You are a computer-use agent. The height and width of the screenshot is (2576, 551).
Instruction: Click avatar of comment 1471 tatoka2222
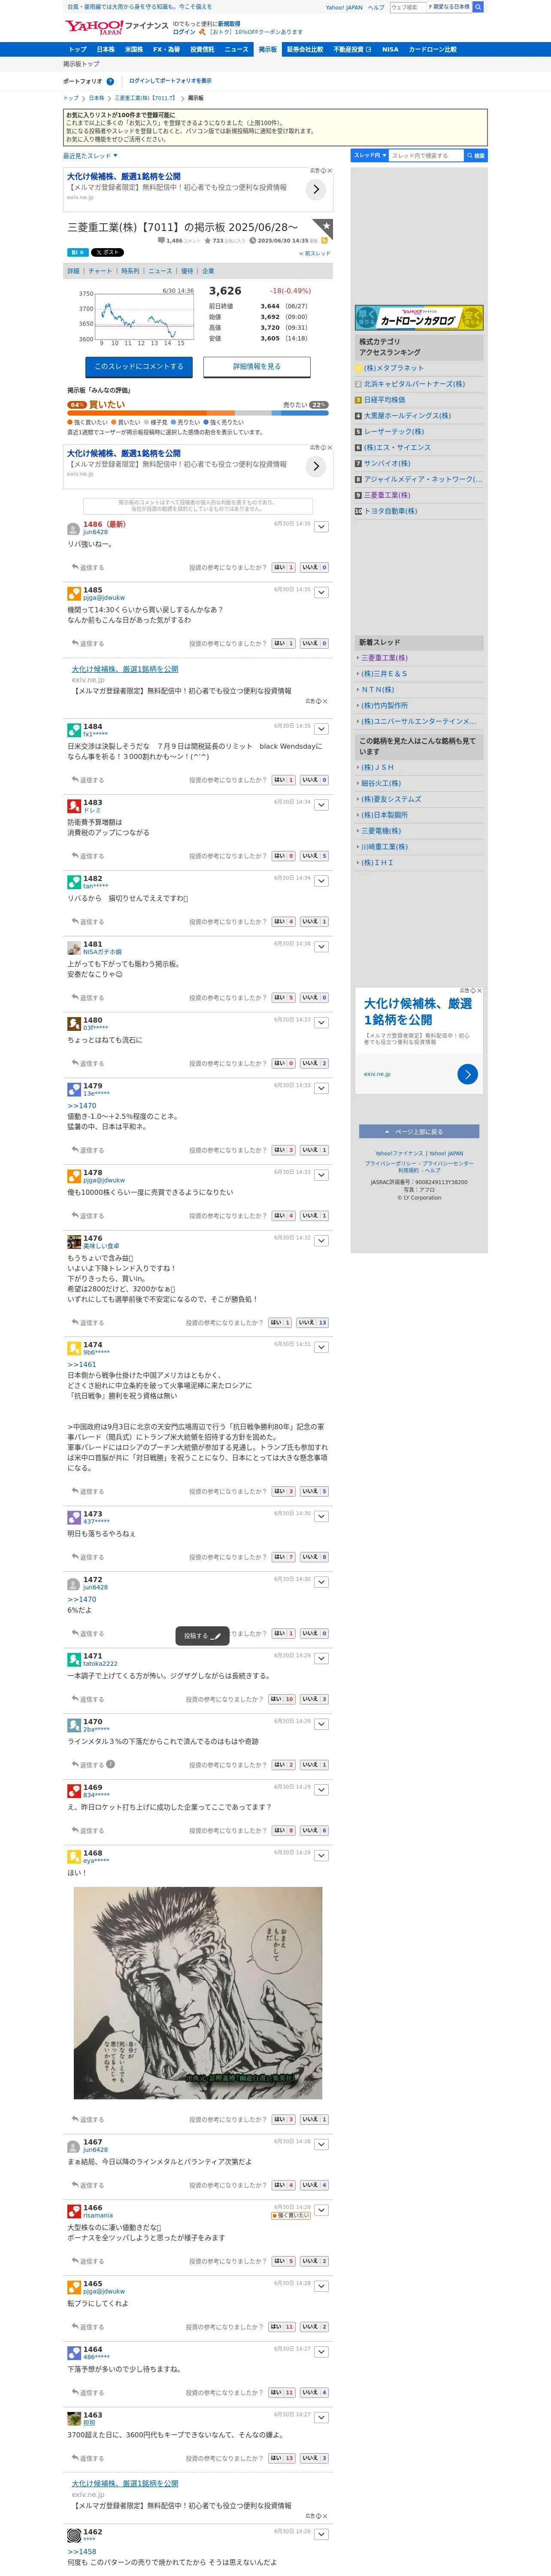(x=73, y=1660)
